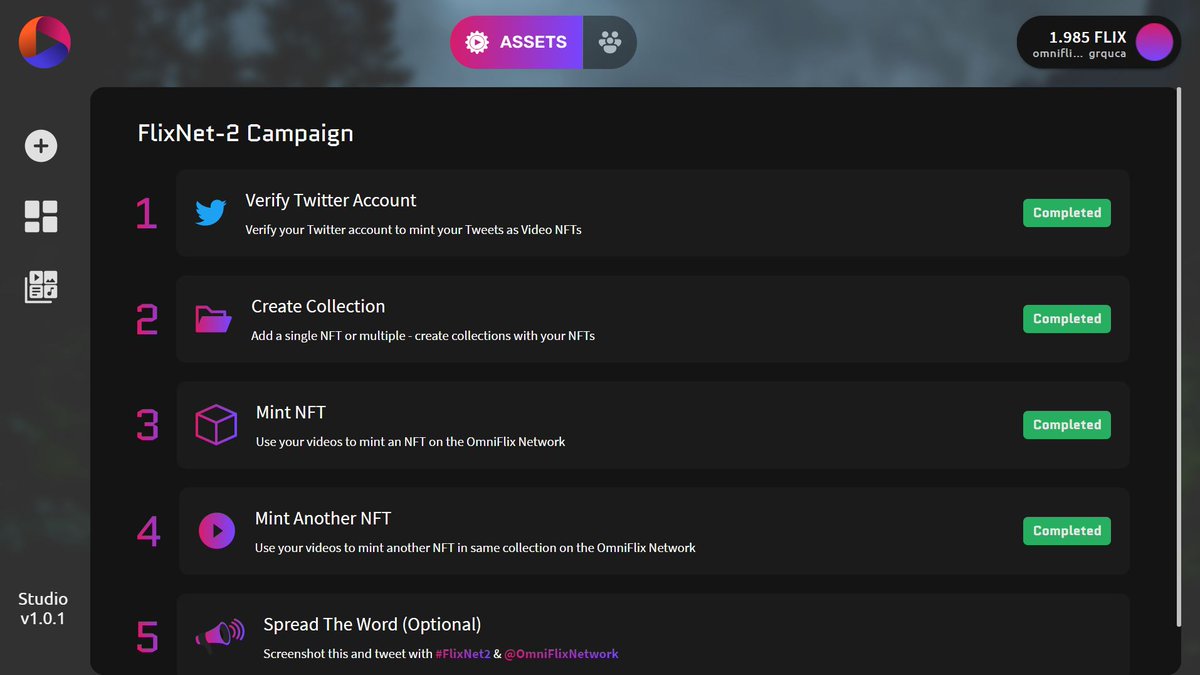The width and height of the screenshot is (1200, 675).
Task: Select the megaphone icon for Spread The Word
Action: pos(219,634)
